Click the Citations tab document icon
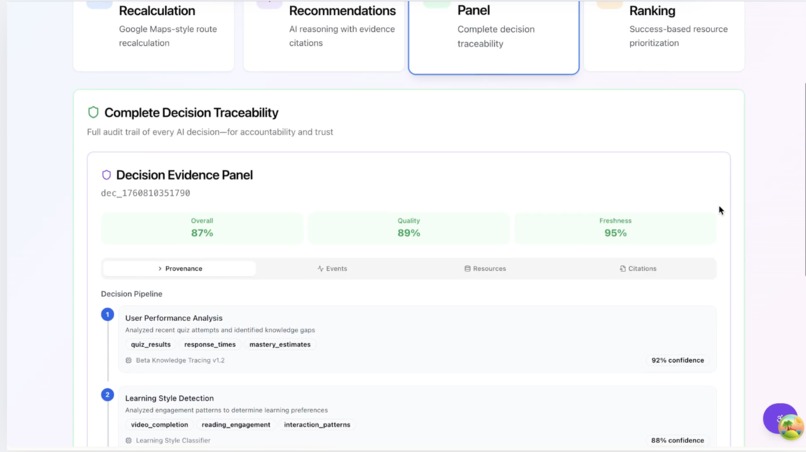Viewport: 806px width, 452px height. 622,268
